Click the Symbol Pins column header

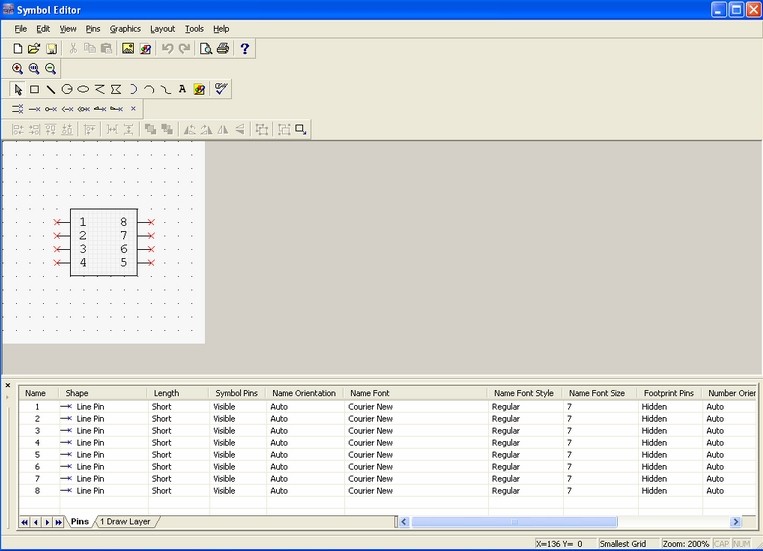(237, 393)
